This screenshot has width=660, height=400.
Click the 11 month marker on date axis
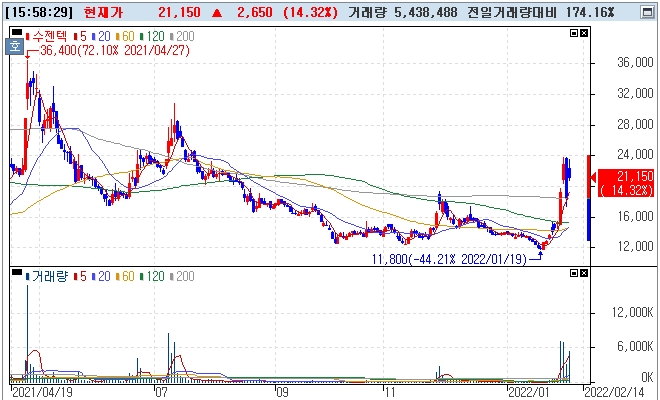click(x=390, y=393)
